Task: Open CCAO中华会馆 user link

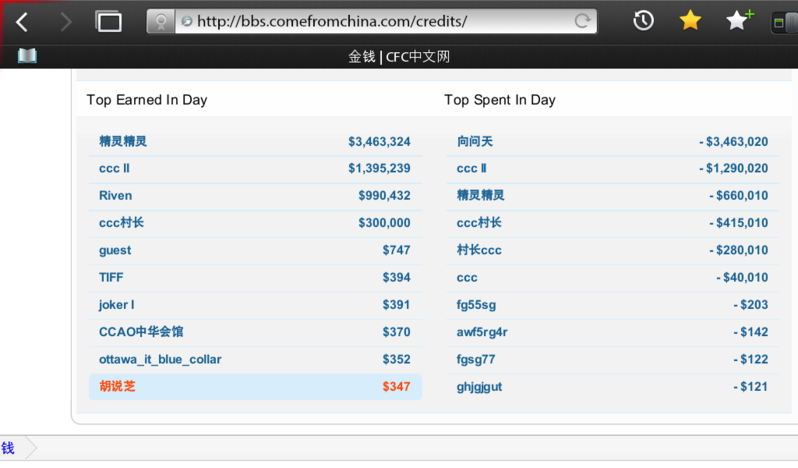Action: [x=141, y=332]
